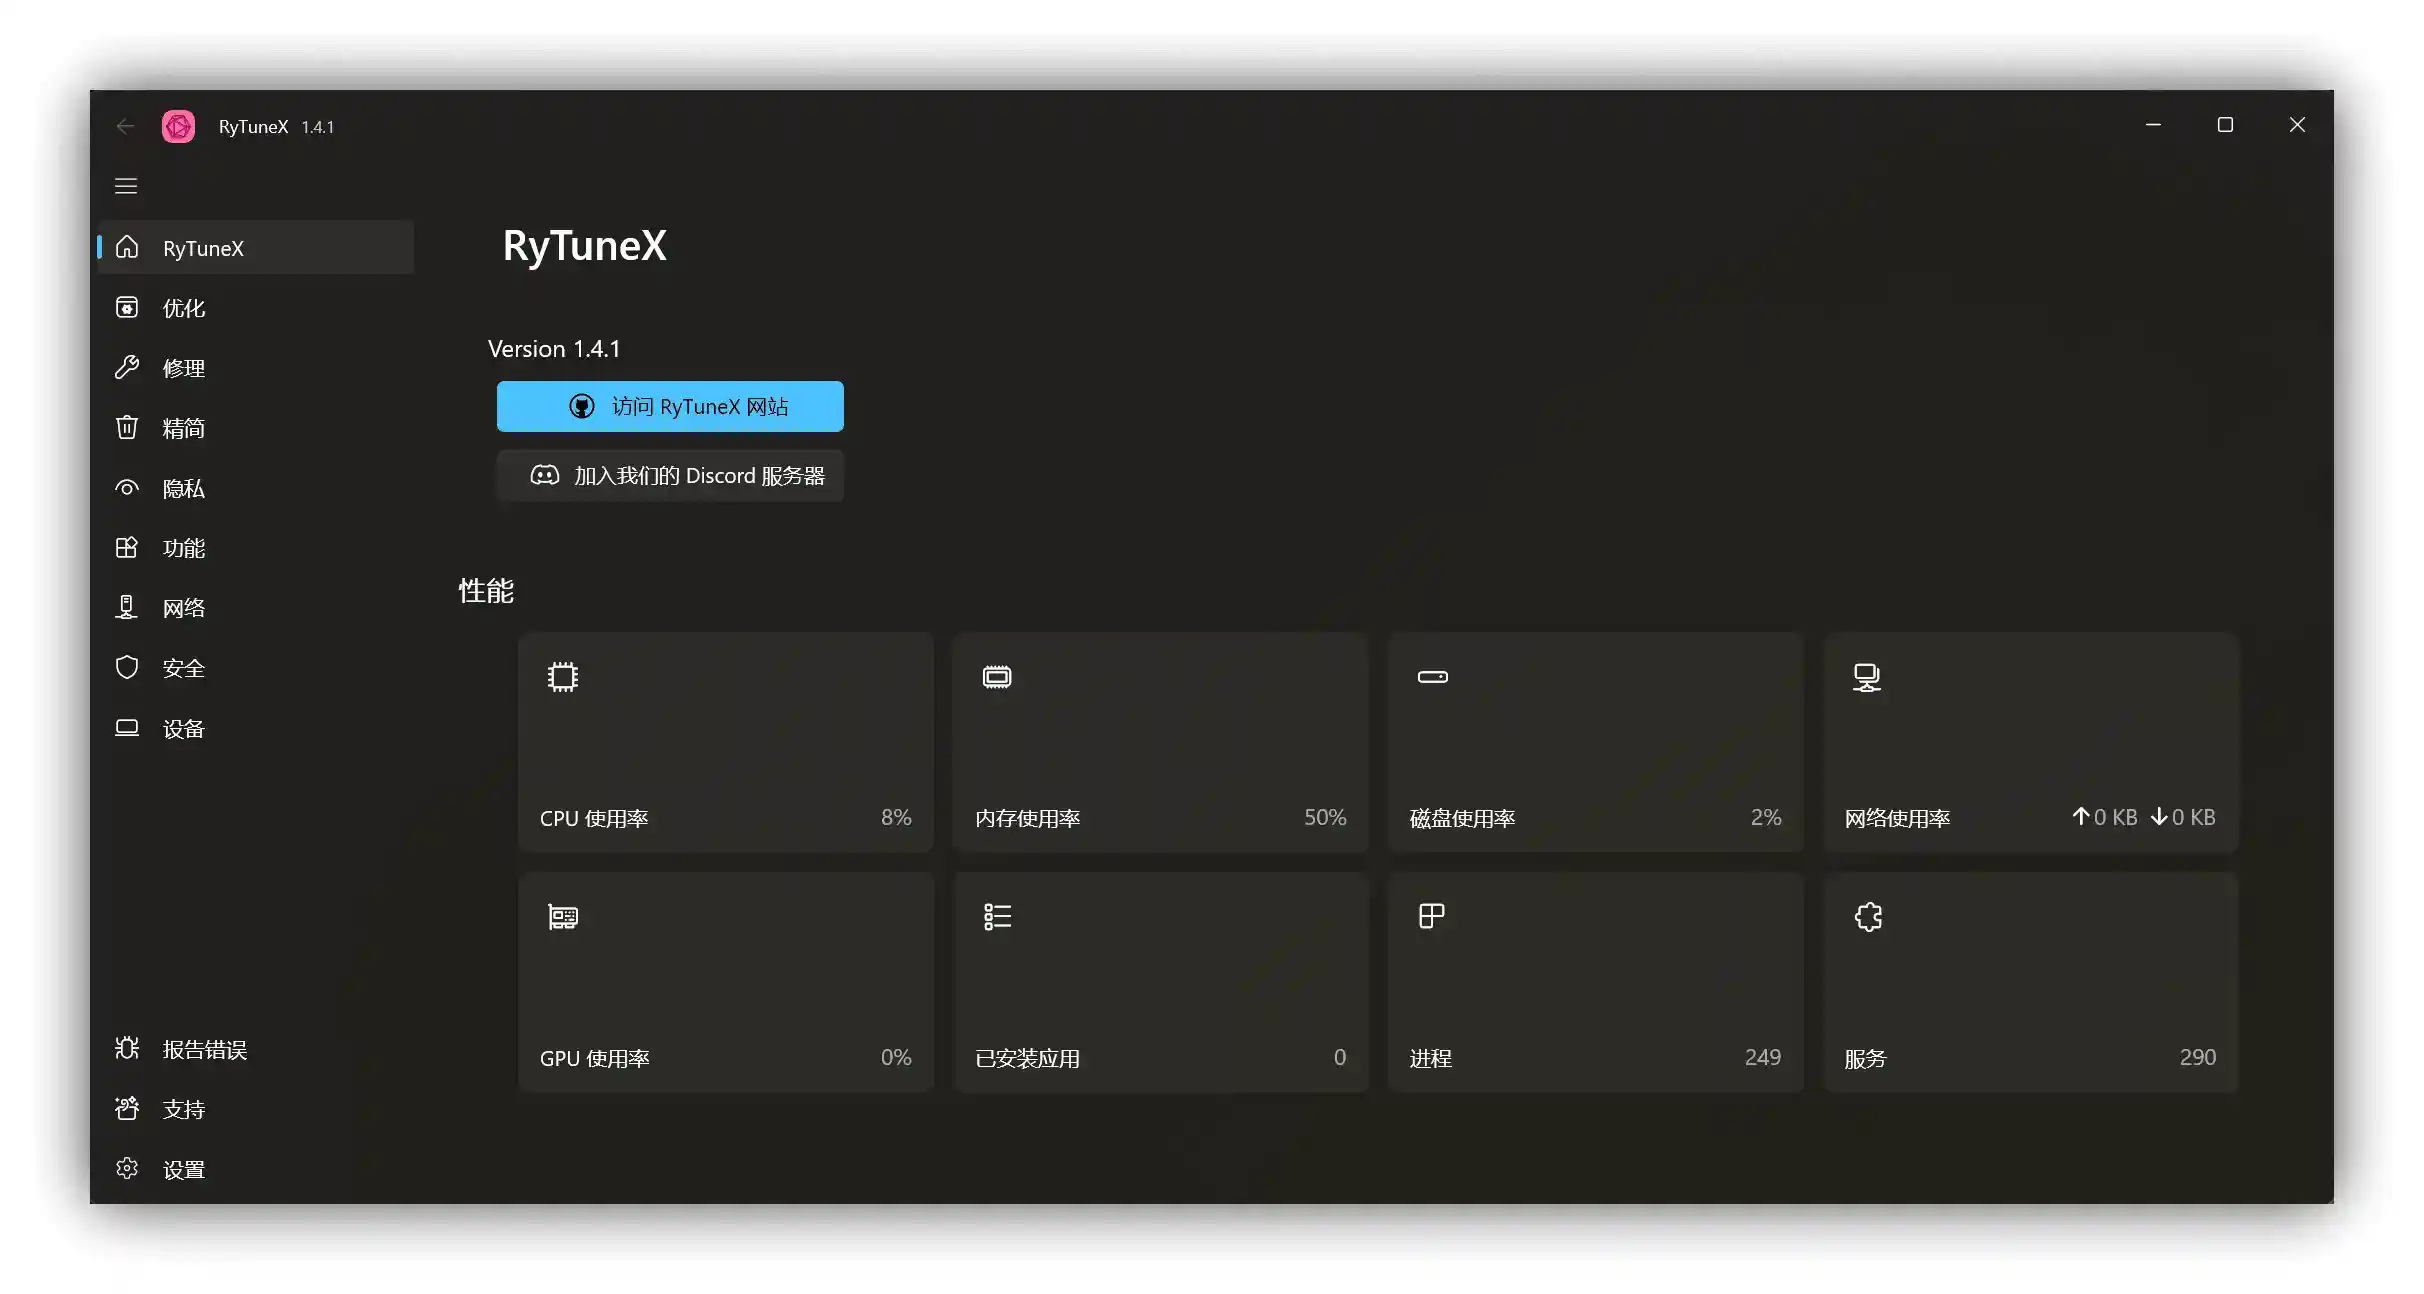
Task: Click 加入我们的 Discord 服务器 button
Action: coord(670,475)
